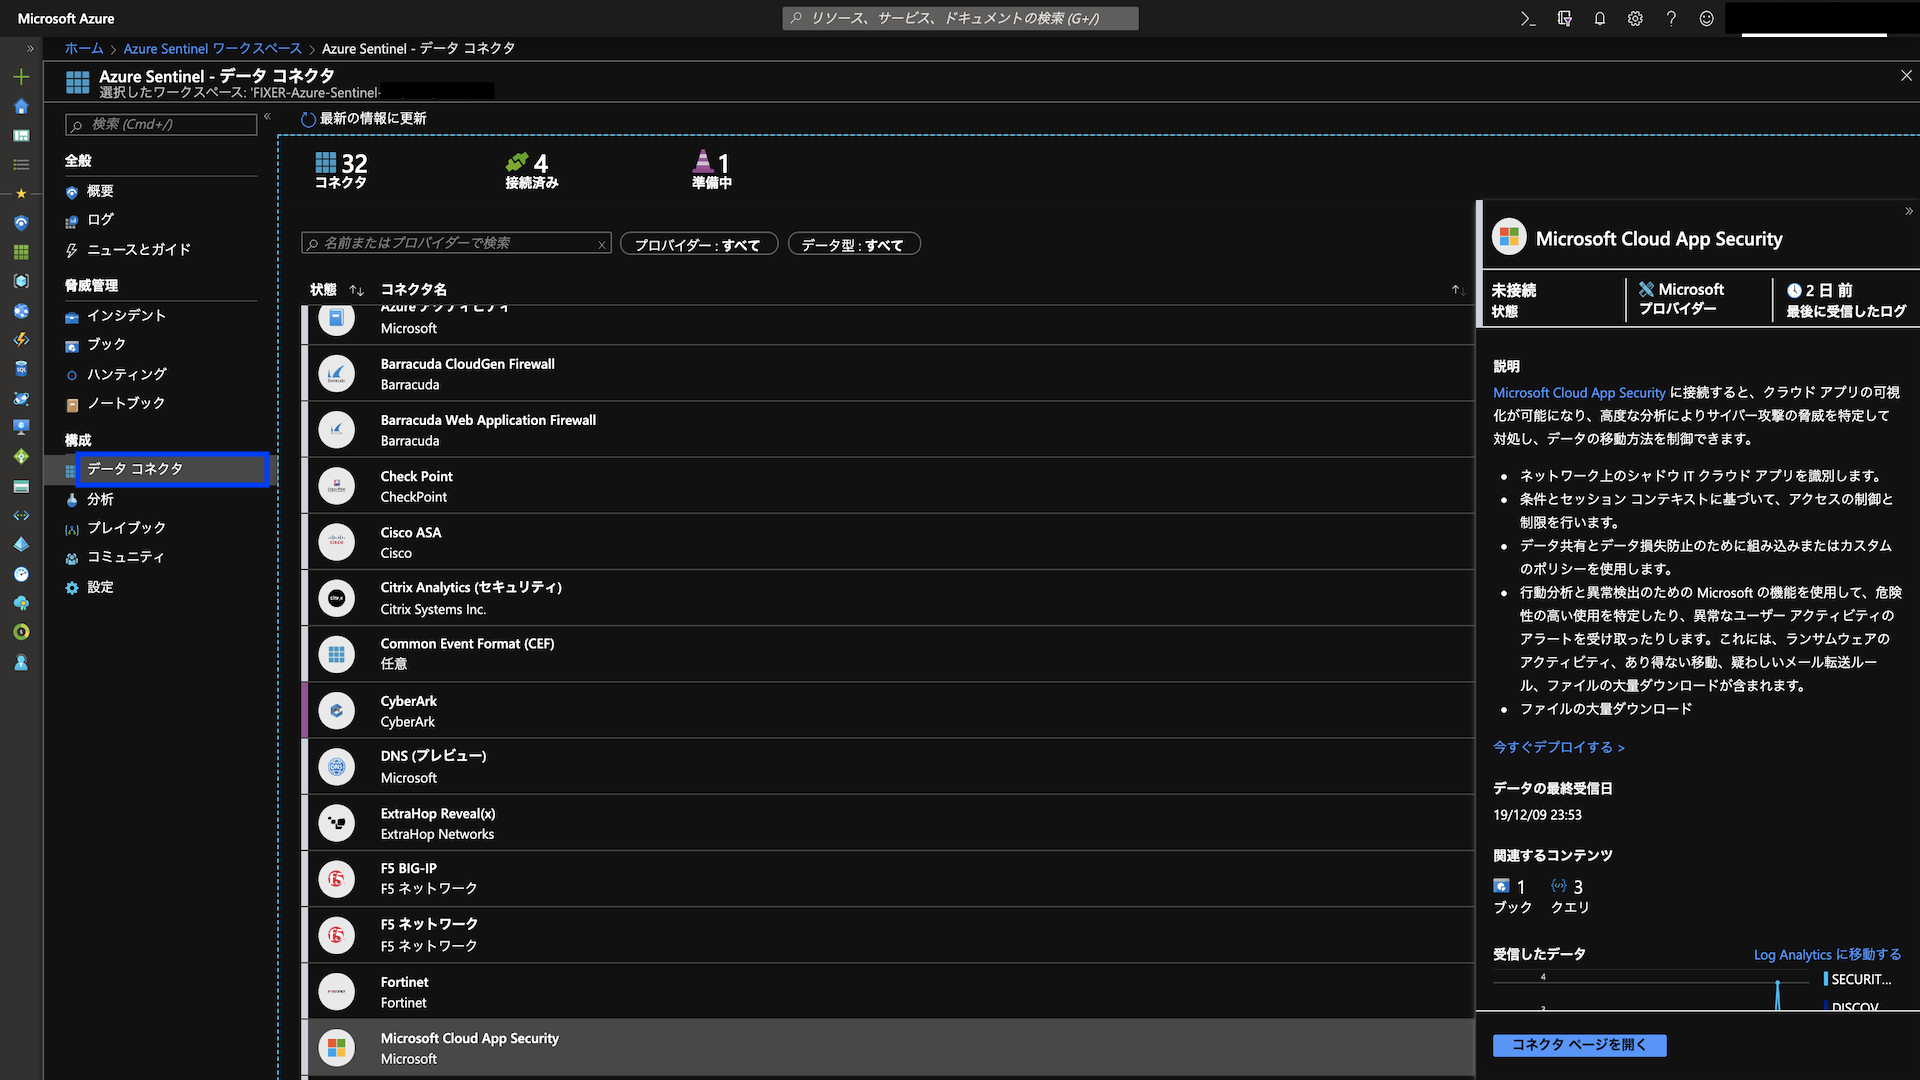Click the 今すぐデプロイする link
The image size is (1920, 1080).
pyautogui.click(x=1558, y=747)
